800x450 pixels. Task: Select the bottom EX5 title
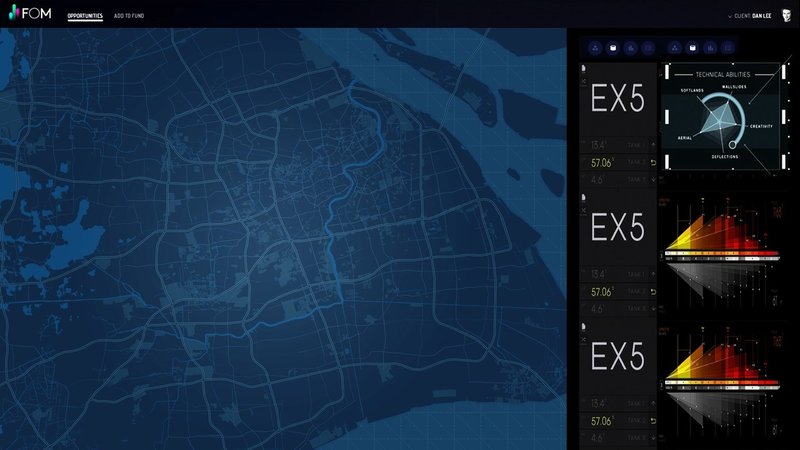pyautogui.click(x=617, y=356)
